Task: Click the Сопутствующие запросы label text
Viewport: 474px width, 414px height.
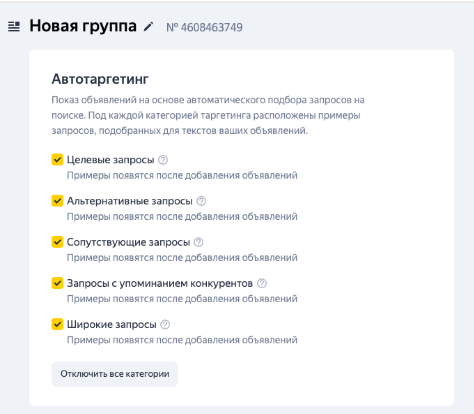Action: click(128, 242)
